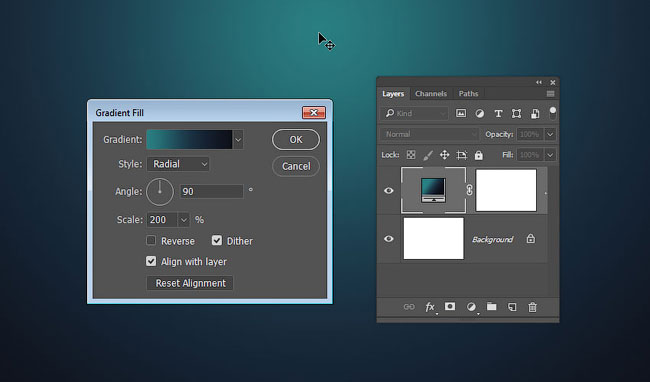
Task: Click the Angle input field
Action: pyautogui.click(x=211, y=191)
